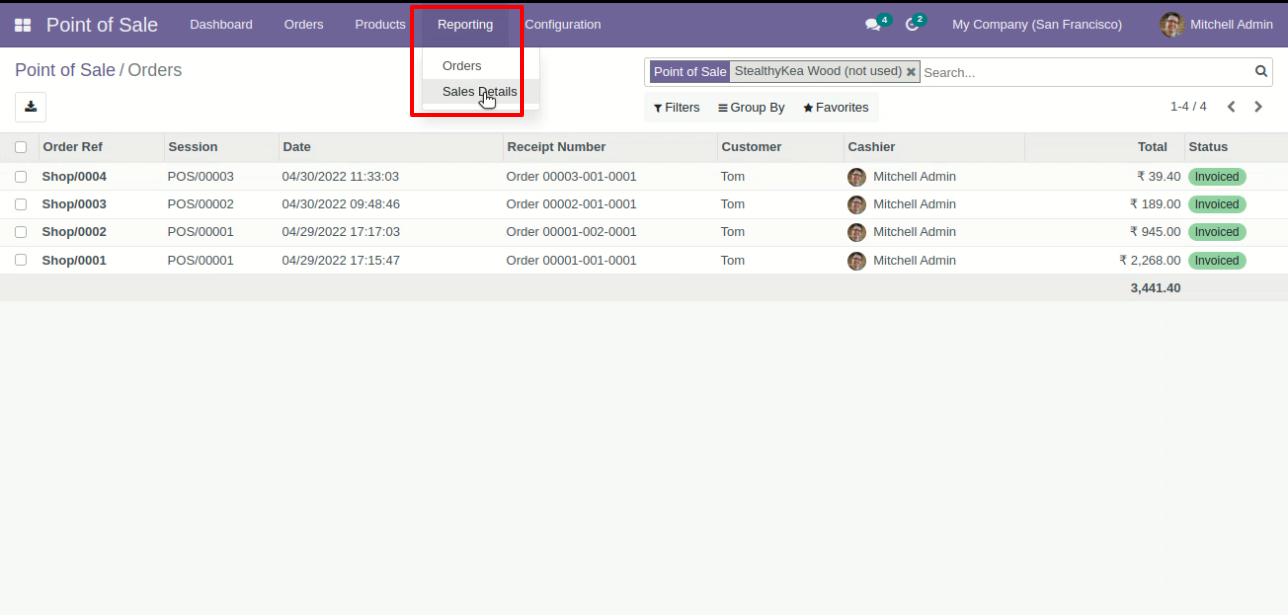Viewport: 1288px width, 615px height.
Task: Open order Shop/0004
Action: [74, 177]
